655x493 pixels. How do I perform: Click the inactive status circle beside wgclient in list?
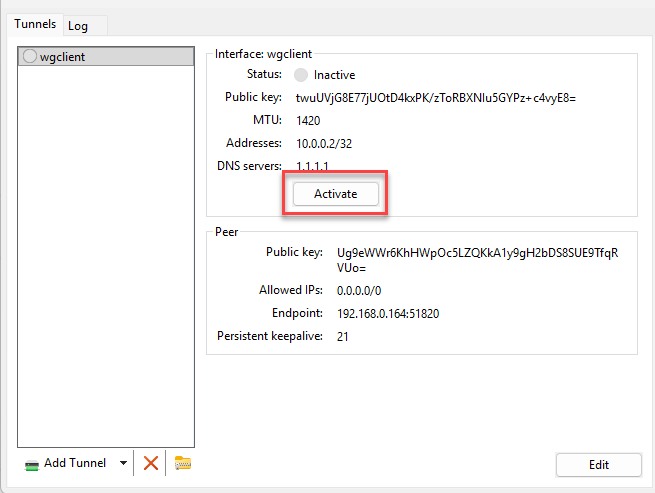tap(30, 57)
